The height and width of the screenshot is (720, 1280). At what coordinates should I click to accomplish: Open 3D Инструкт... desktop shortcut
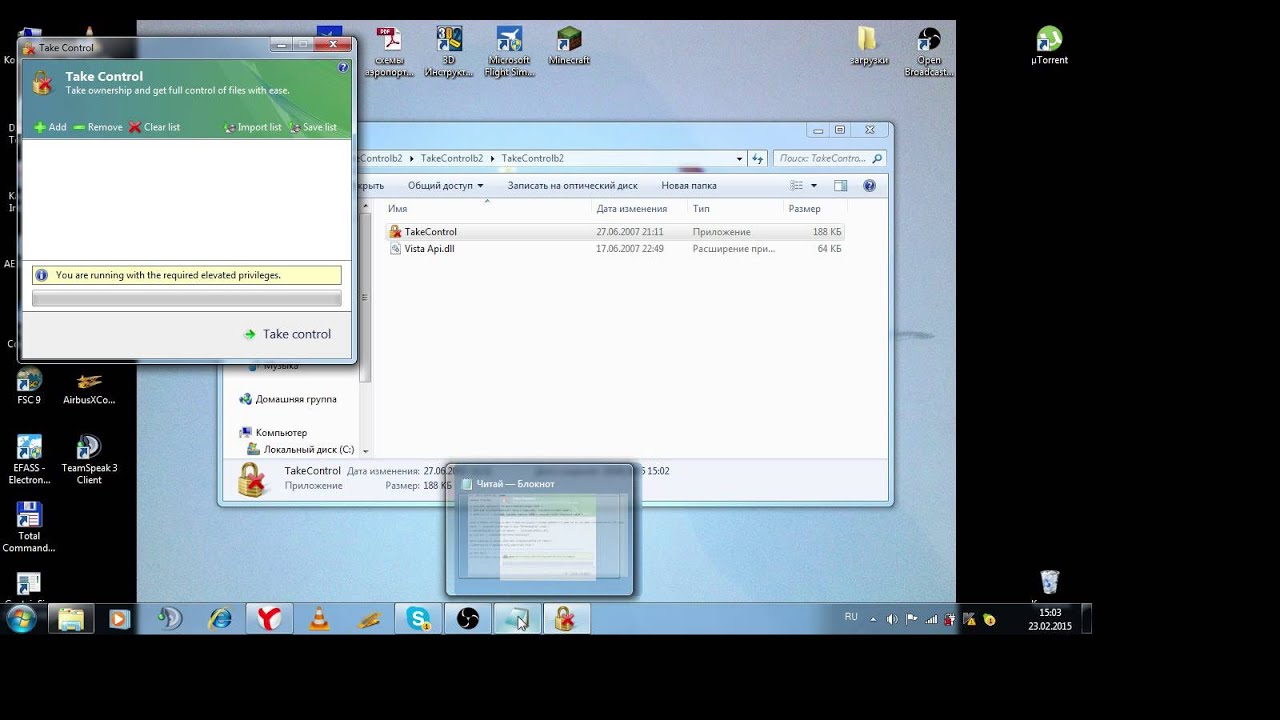pyautogui.click(x=449, y=52)
